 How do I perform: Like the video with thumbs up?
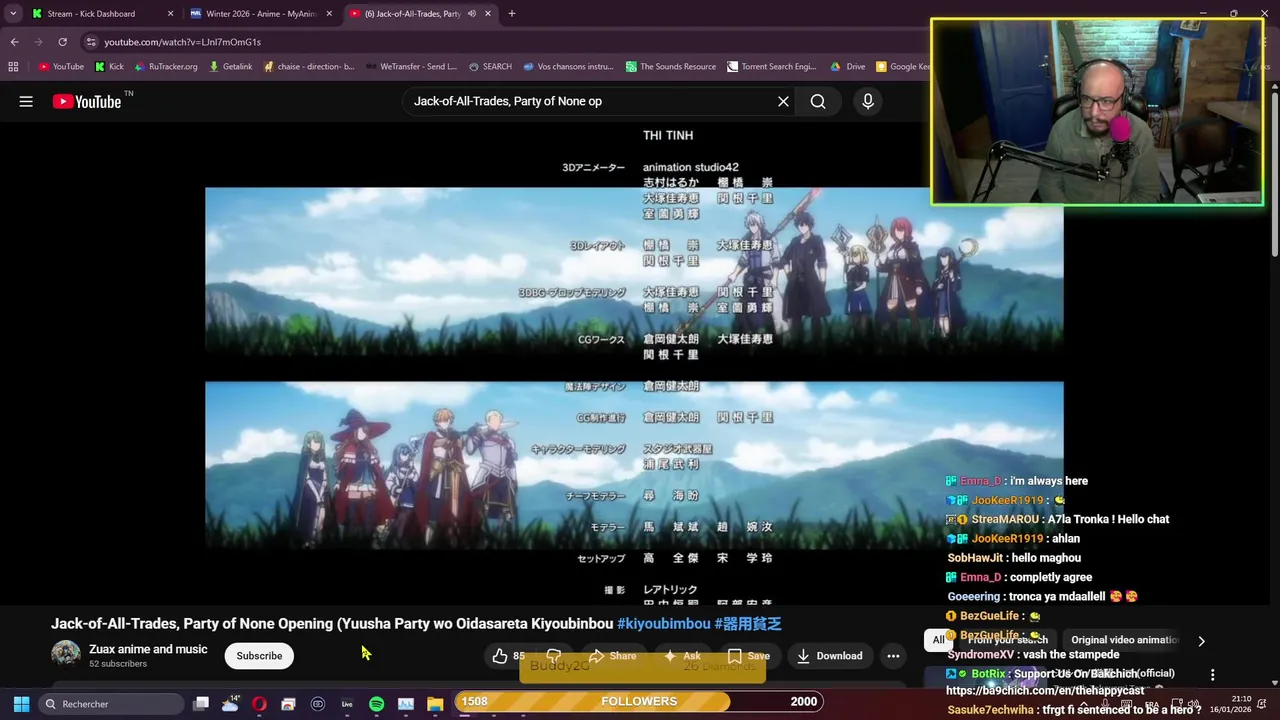click(x=507, y=656)
